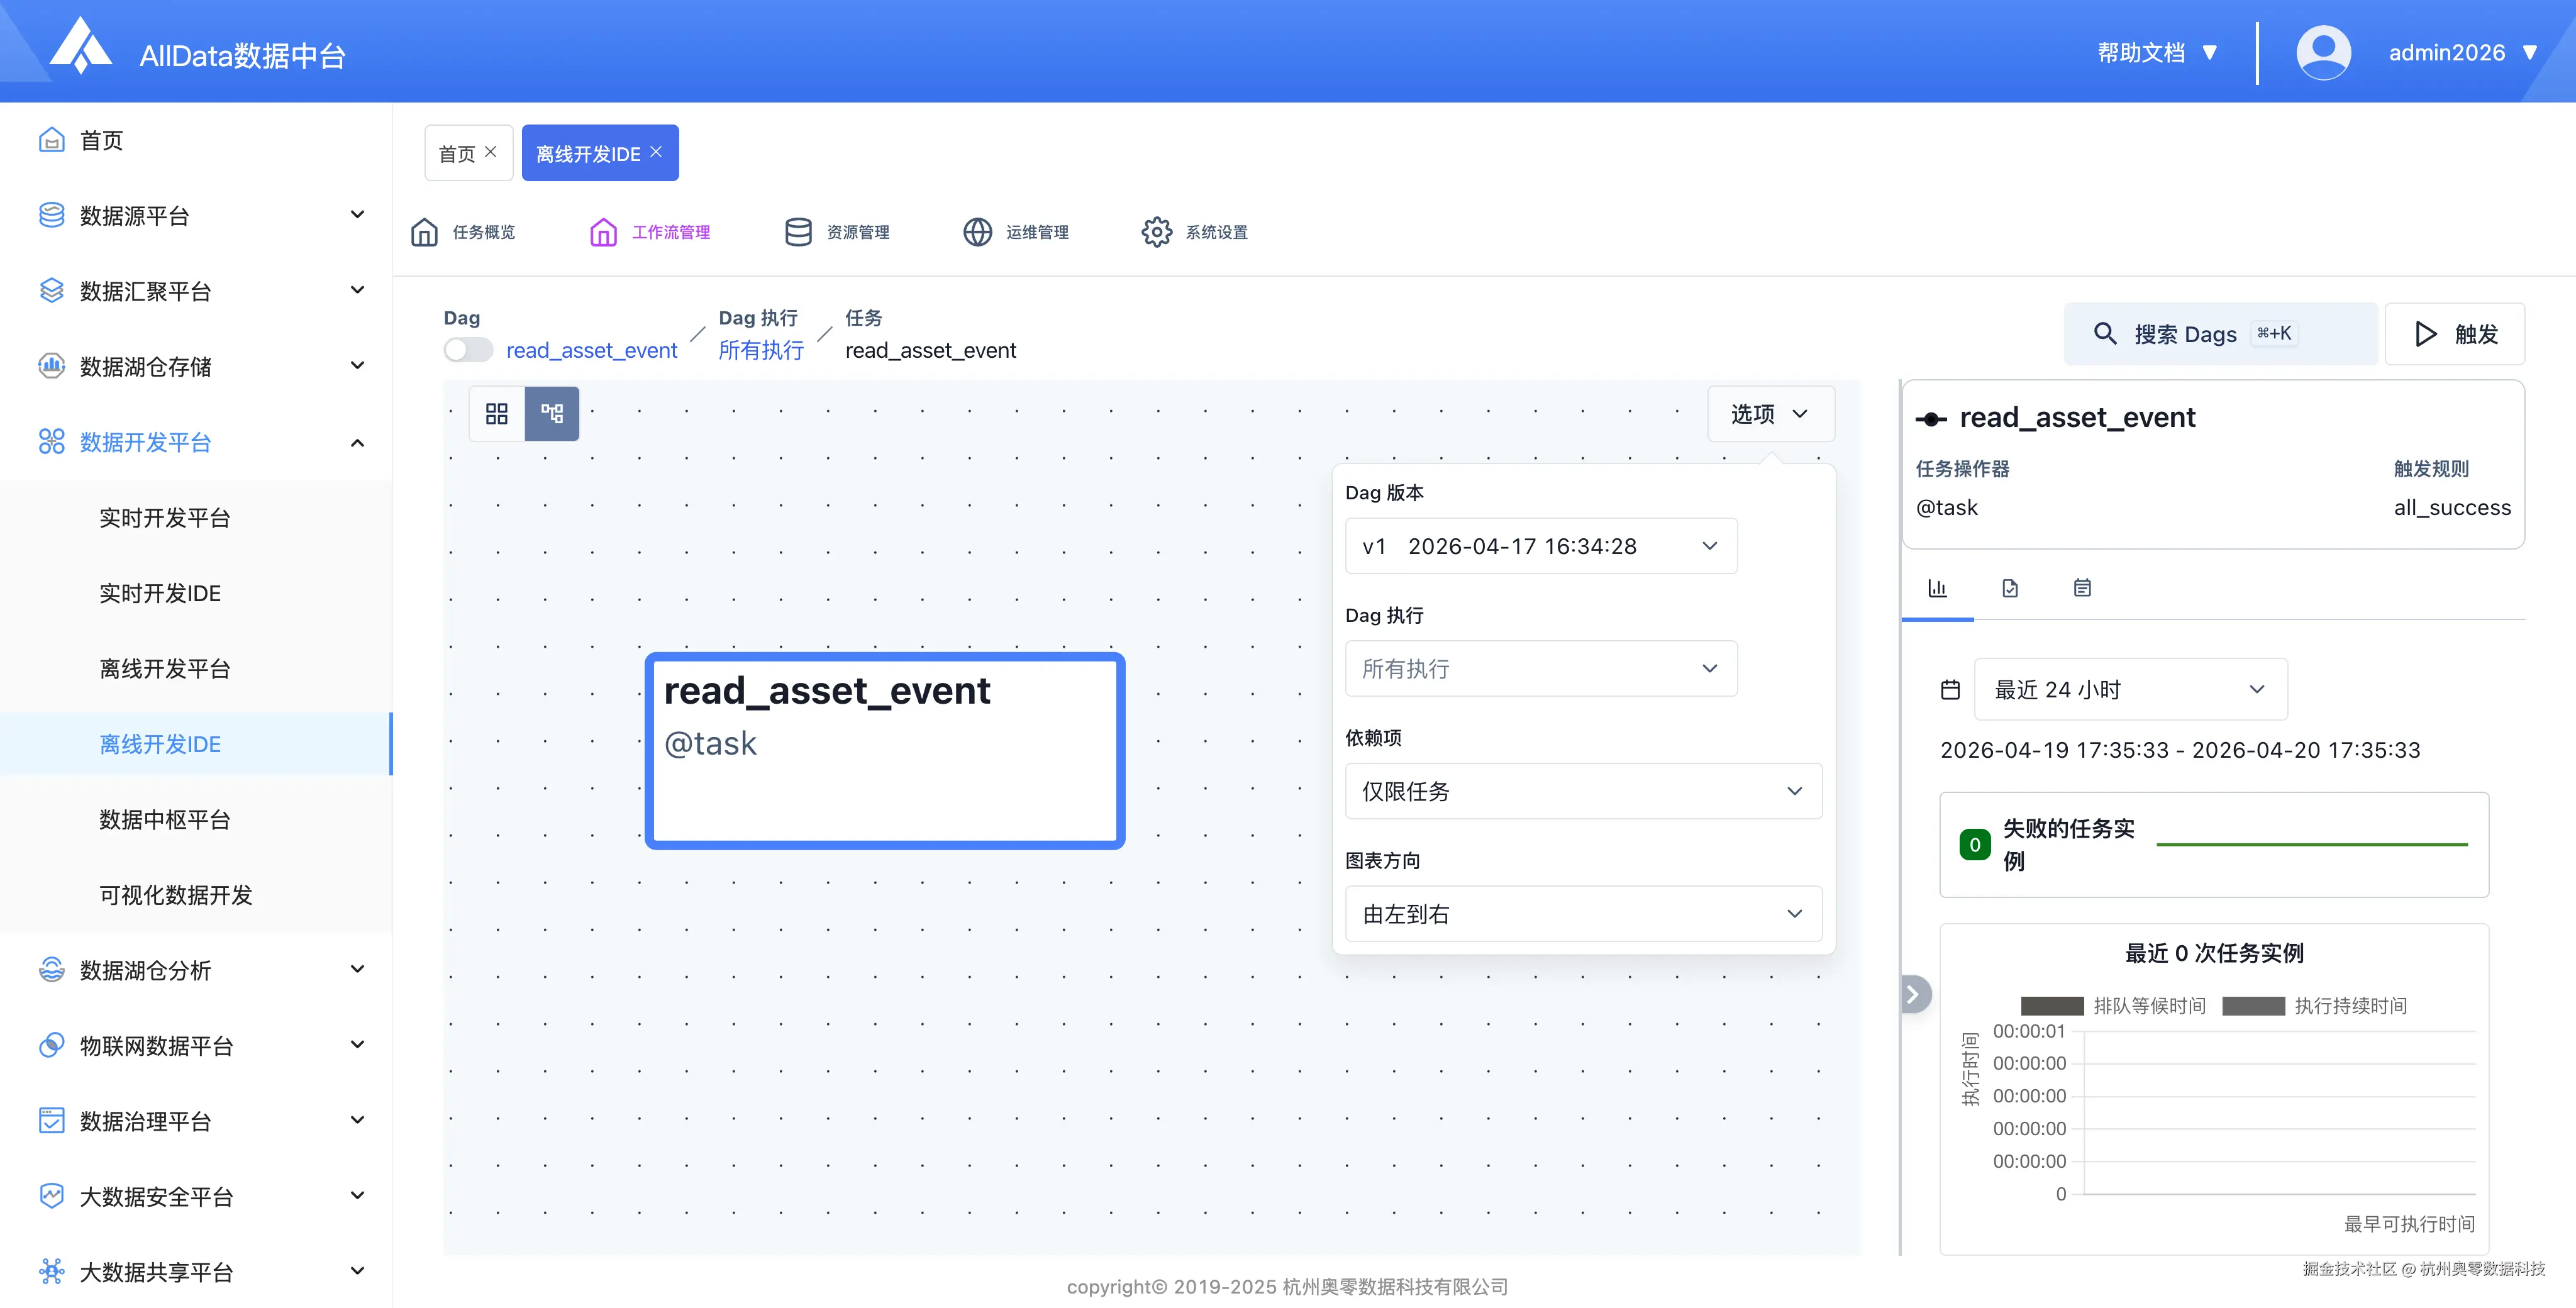
Task: Click the document code tab icon
Action: pyautogui.click(x=2010, y=588)
